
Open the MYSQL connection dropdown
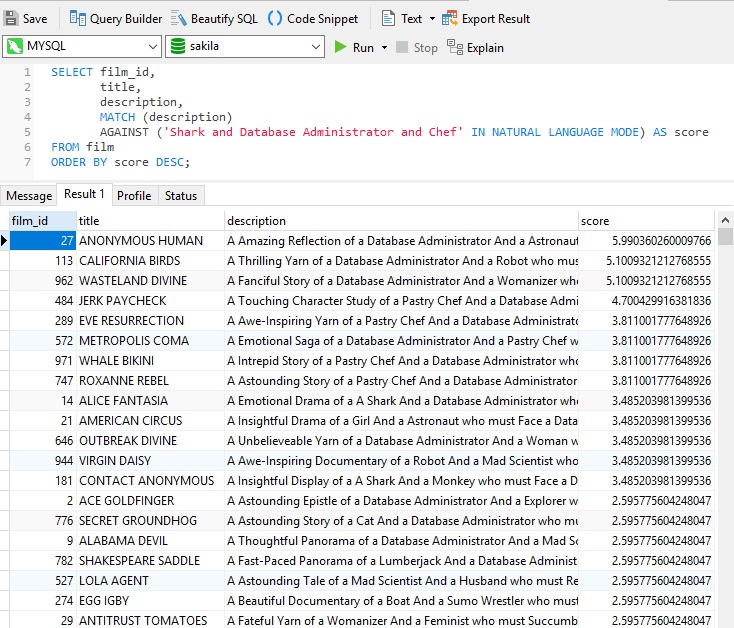(153, 47)
